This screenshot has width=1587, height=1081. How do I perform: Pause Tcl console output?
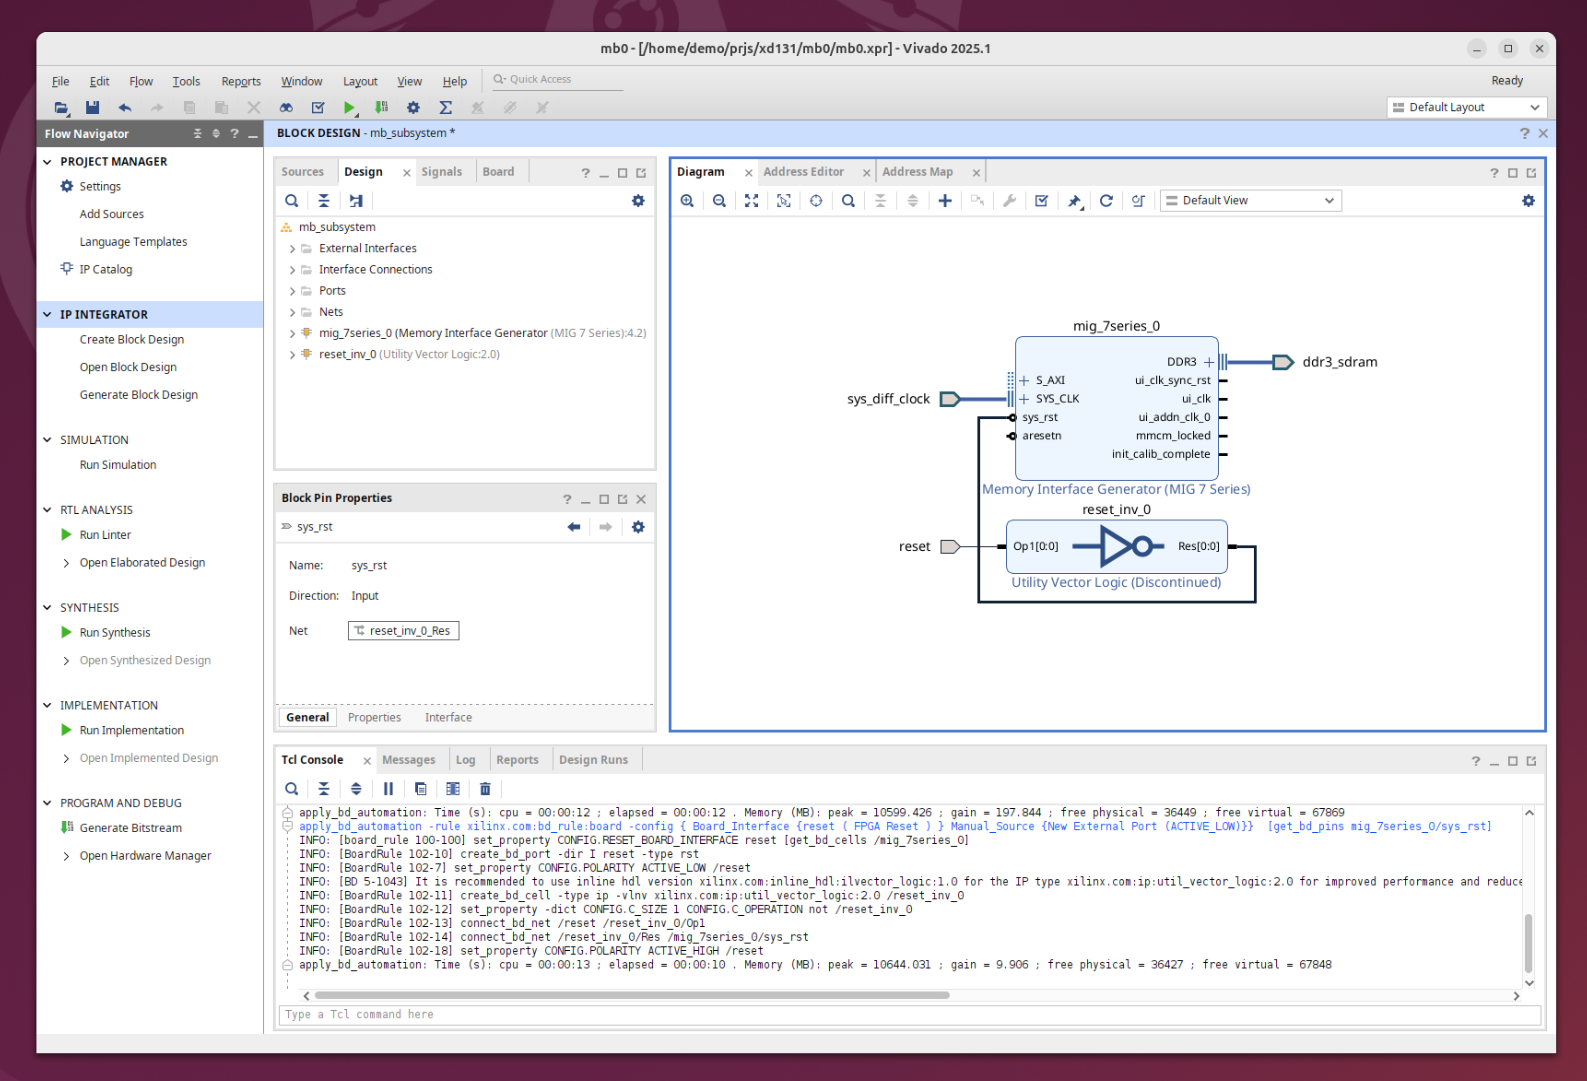pyautogui.click(x=388, y=789)
